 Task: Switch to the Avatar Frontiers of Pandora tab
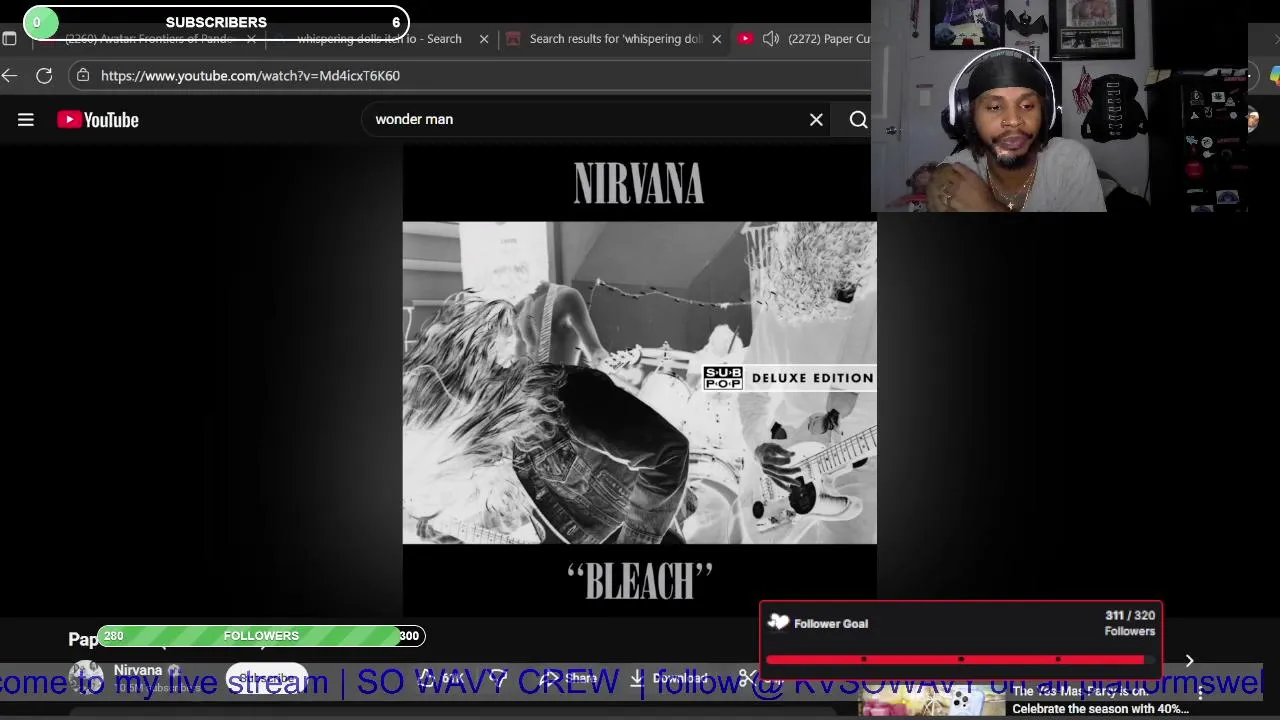point(149,39)
